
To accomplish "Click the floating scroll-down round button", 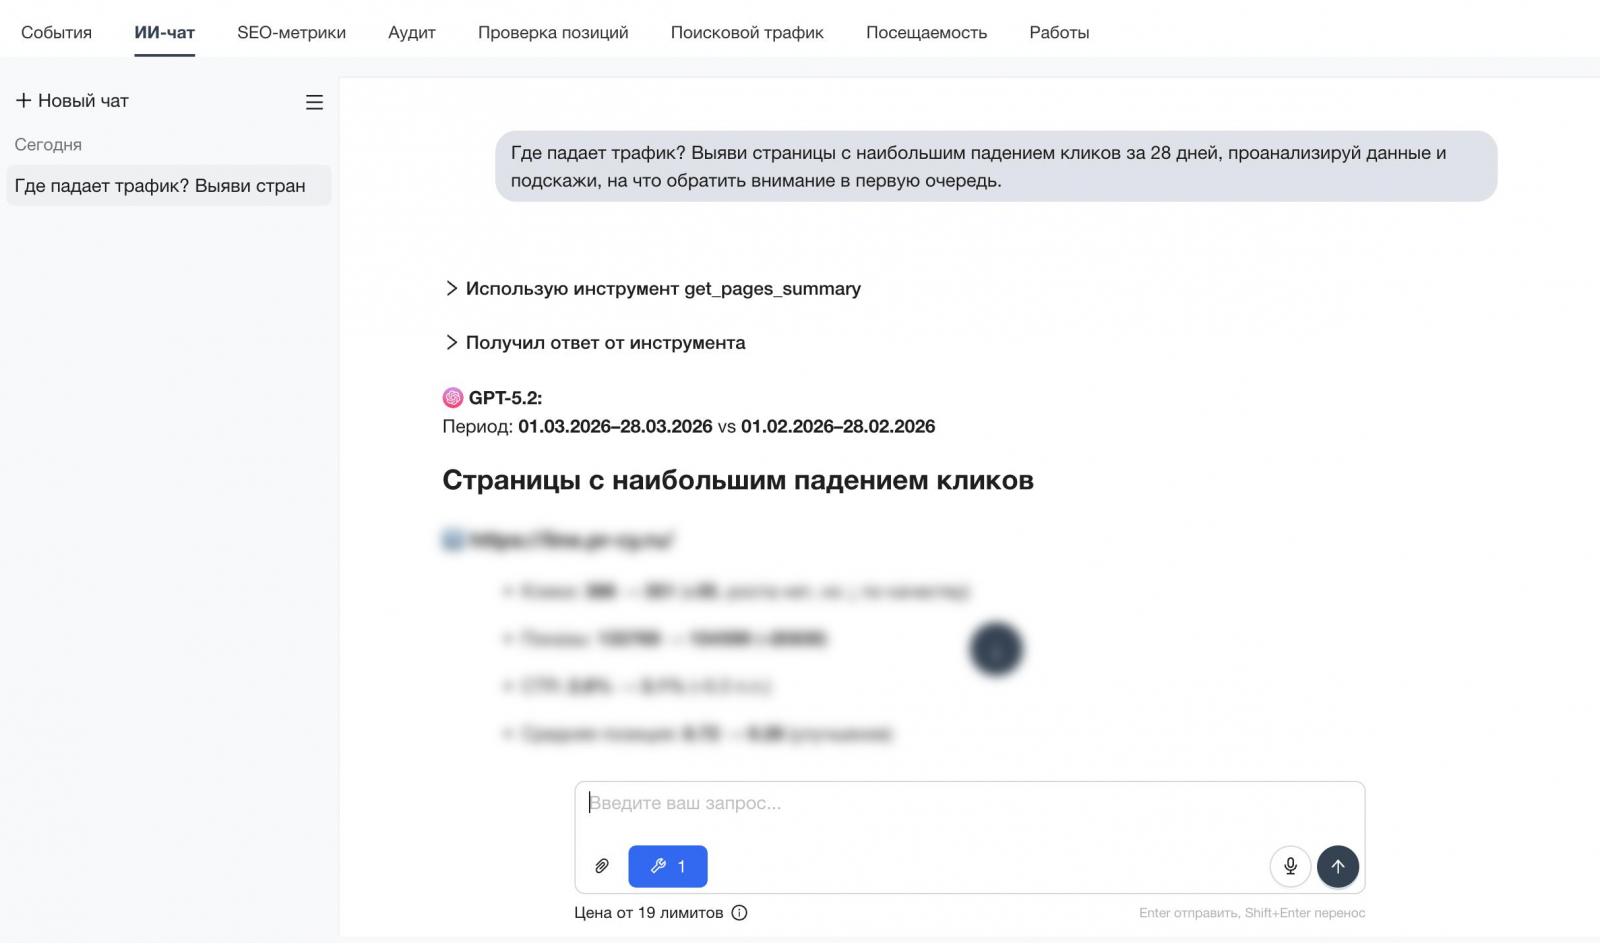I will point(996,649).
